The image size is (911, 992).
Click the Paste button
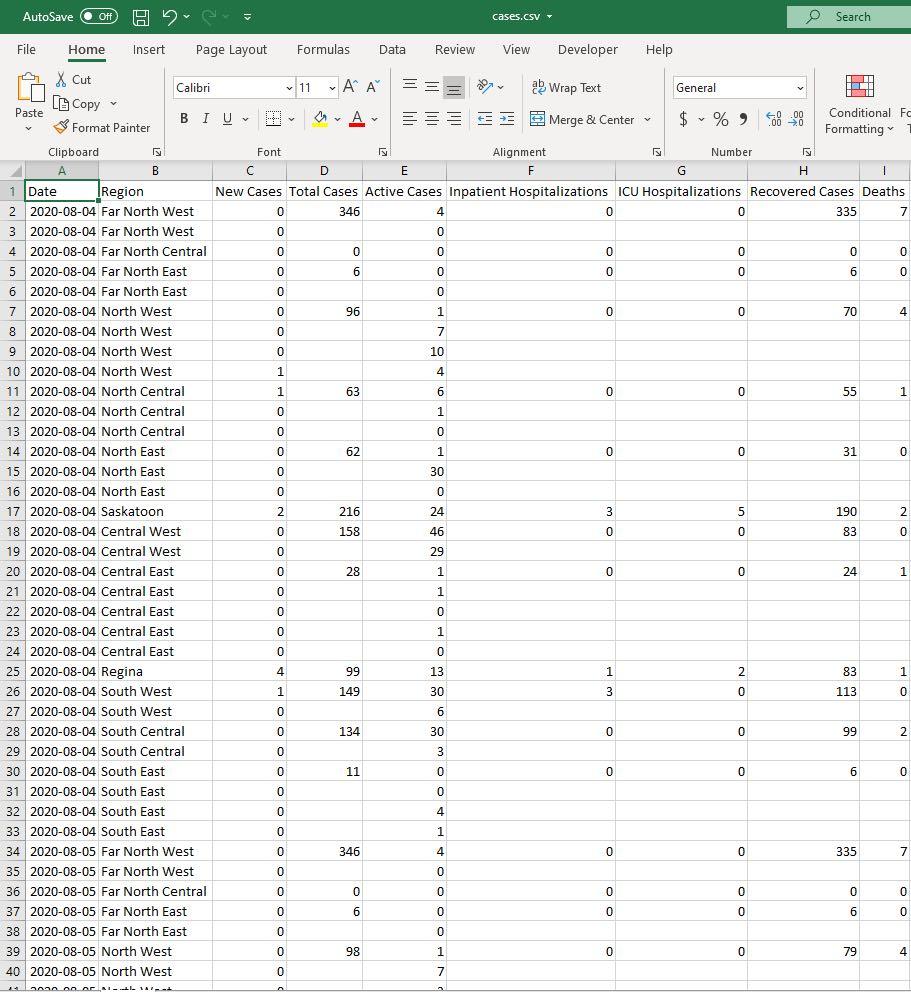[28, 95]
